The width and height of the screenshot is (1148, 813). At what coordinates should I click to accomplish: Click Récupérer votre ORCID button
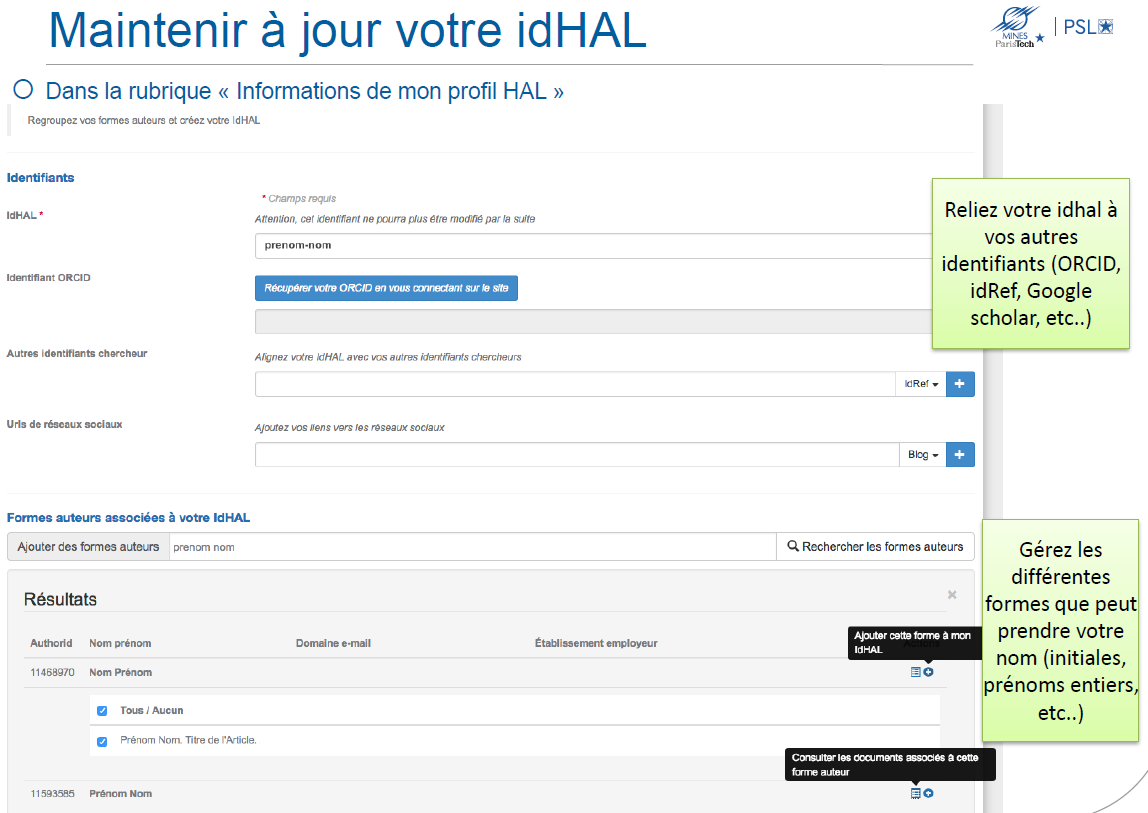tap(386, 288)
